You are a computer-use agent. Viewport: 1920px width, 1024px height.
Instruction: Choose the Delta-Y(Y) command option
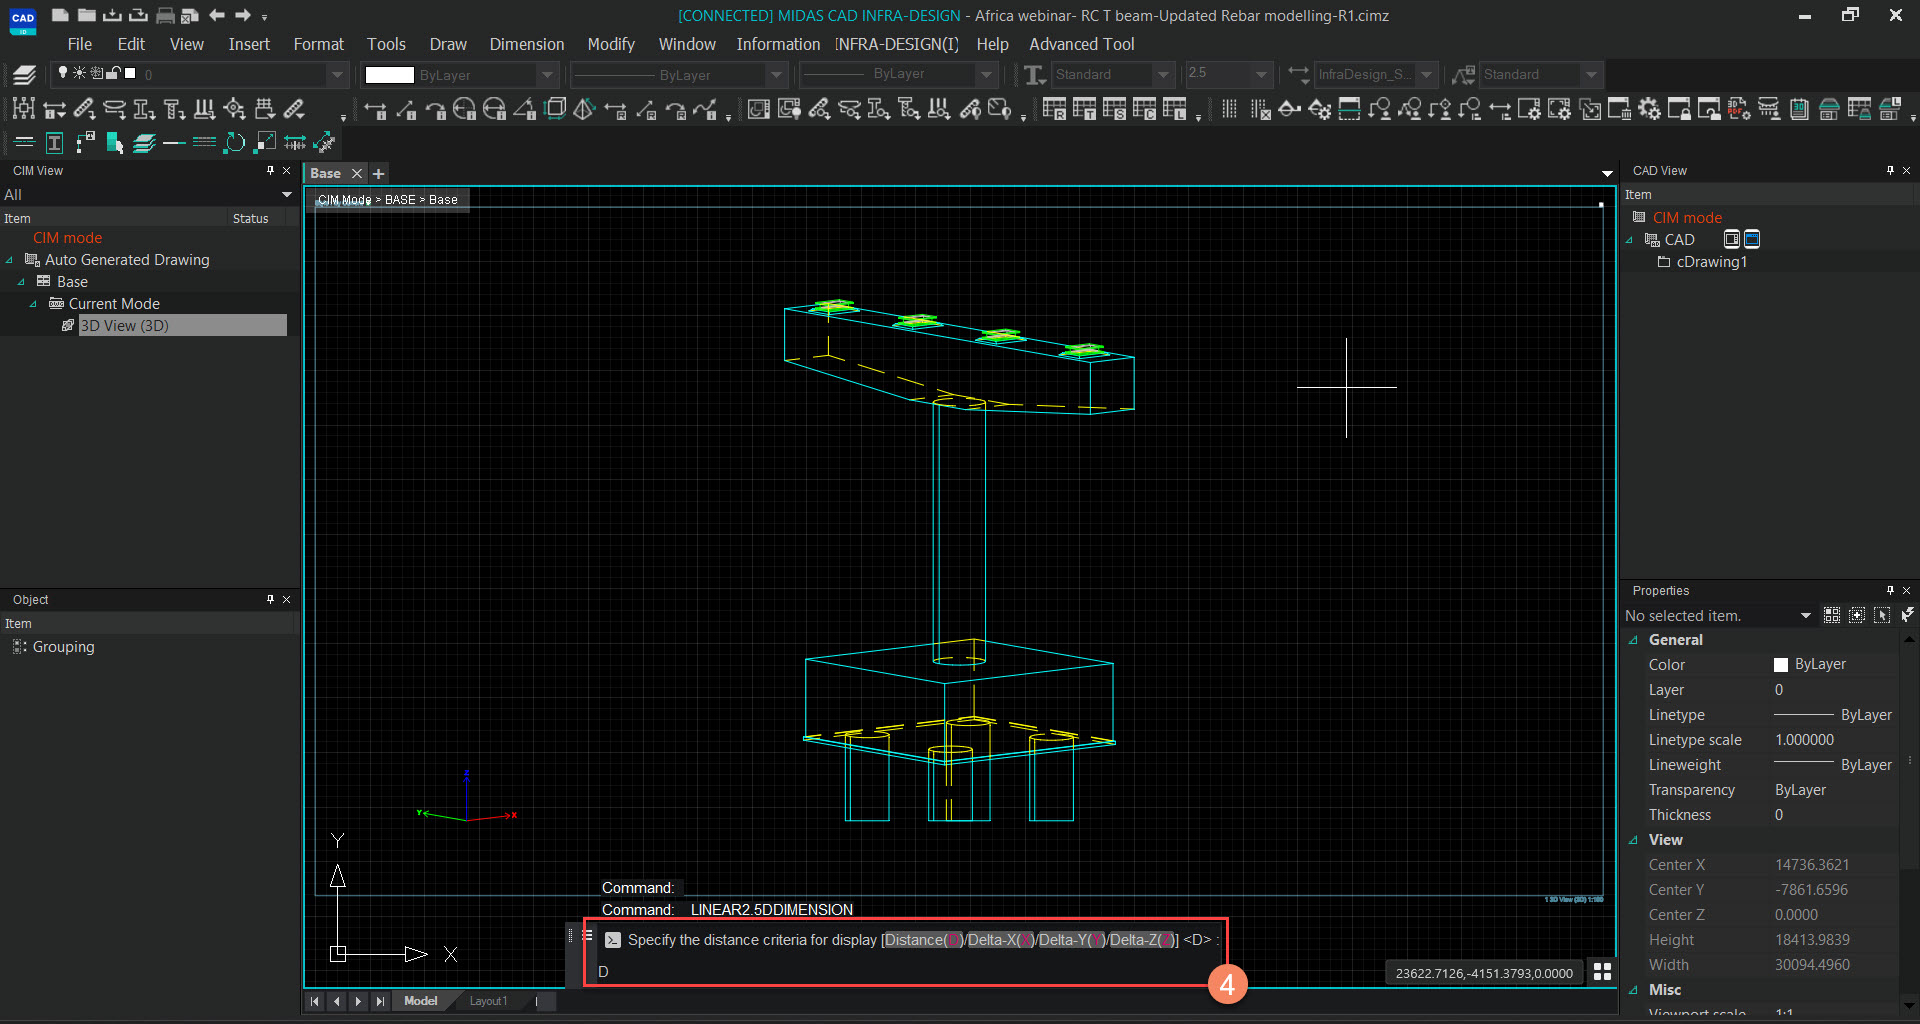[1072, 940]
